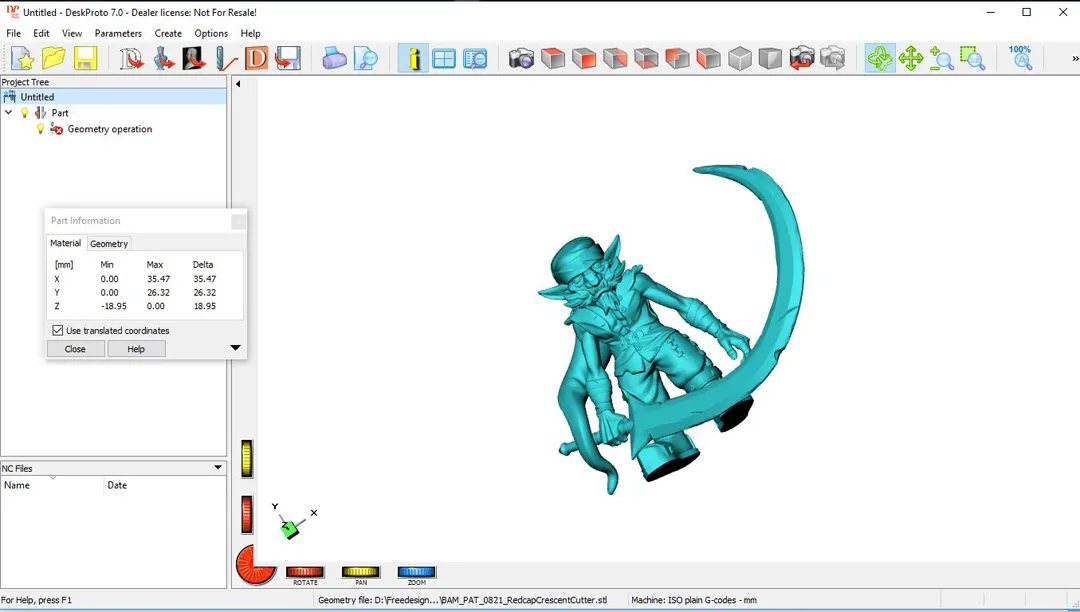Click the Geometry file path in status bar
Screen dimensions: 1080x612
tap(462, 600)
